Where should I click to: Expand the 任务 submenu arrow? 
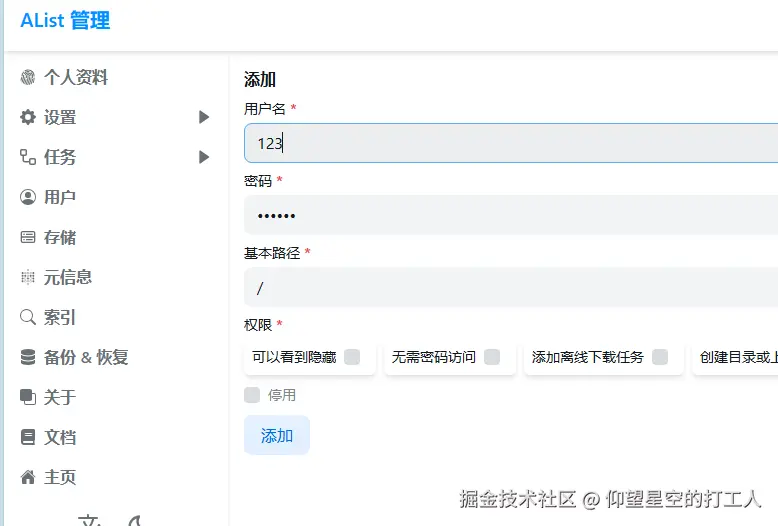pos(203,157)
